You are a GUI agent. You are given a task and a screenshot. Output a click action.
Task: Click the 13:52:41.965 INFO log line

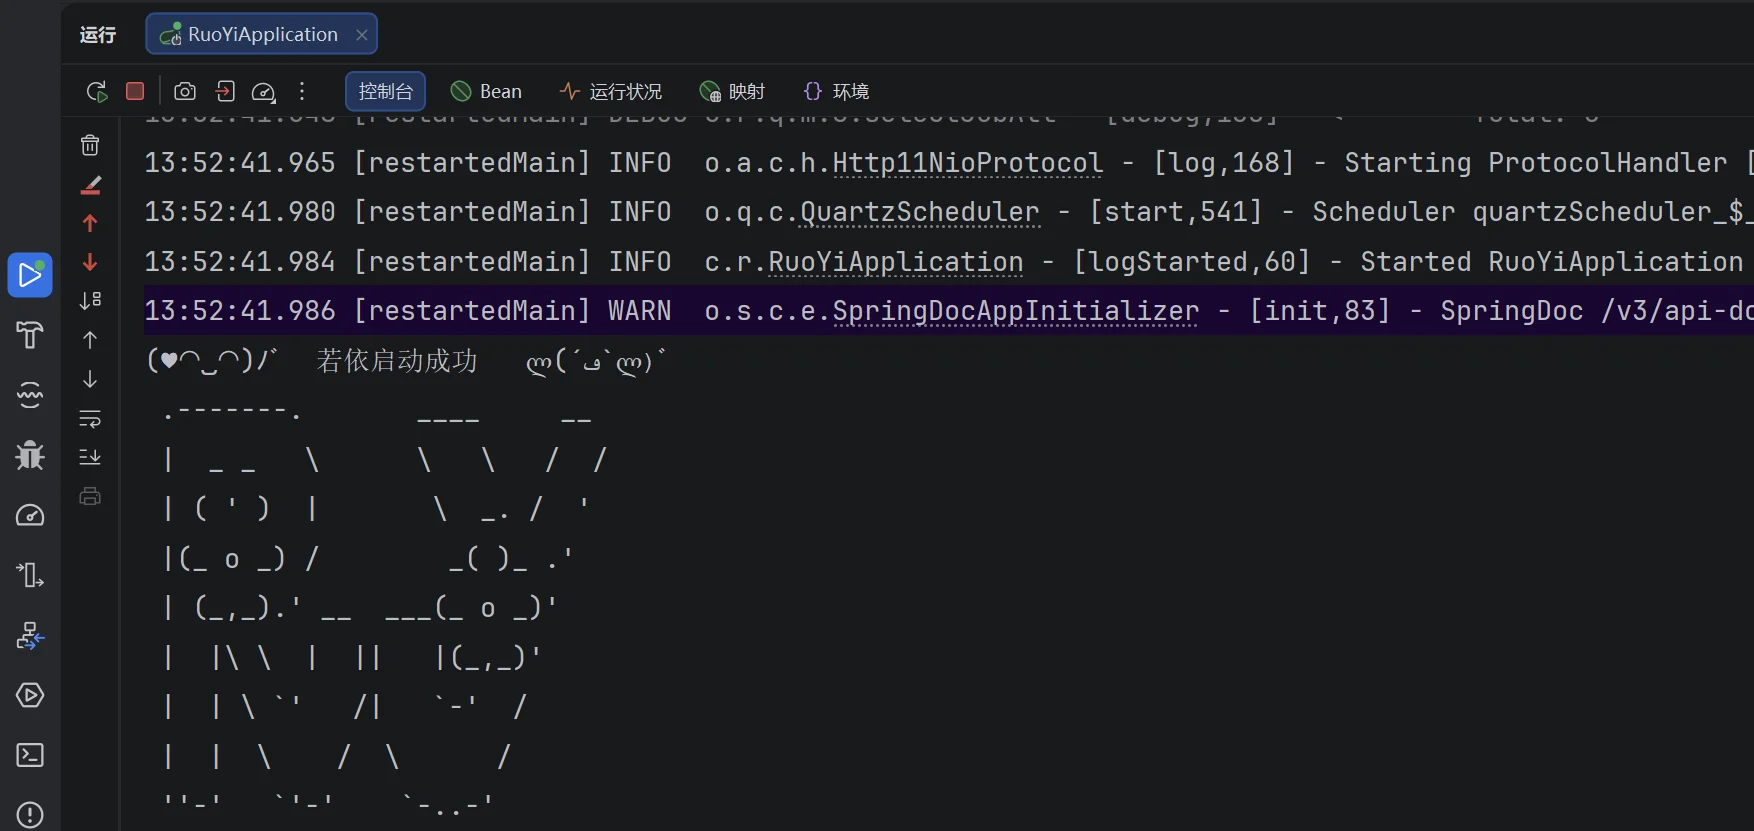coord(949,163)
